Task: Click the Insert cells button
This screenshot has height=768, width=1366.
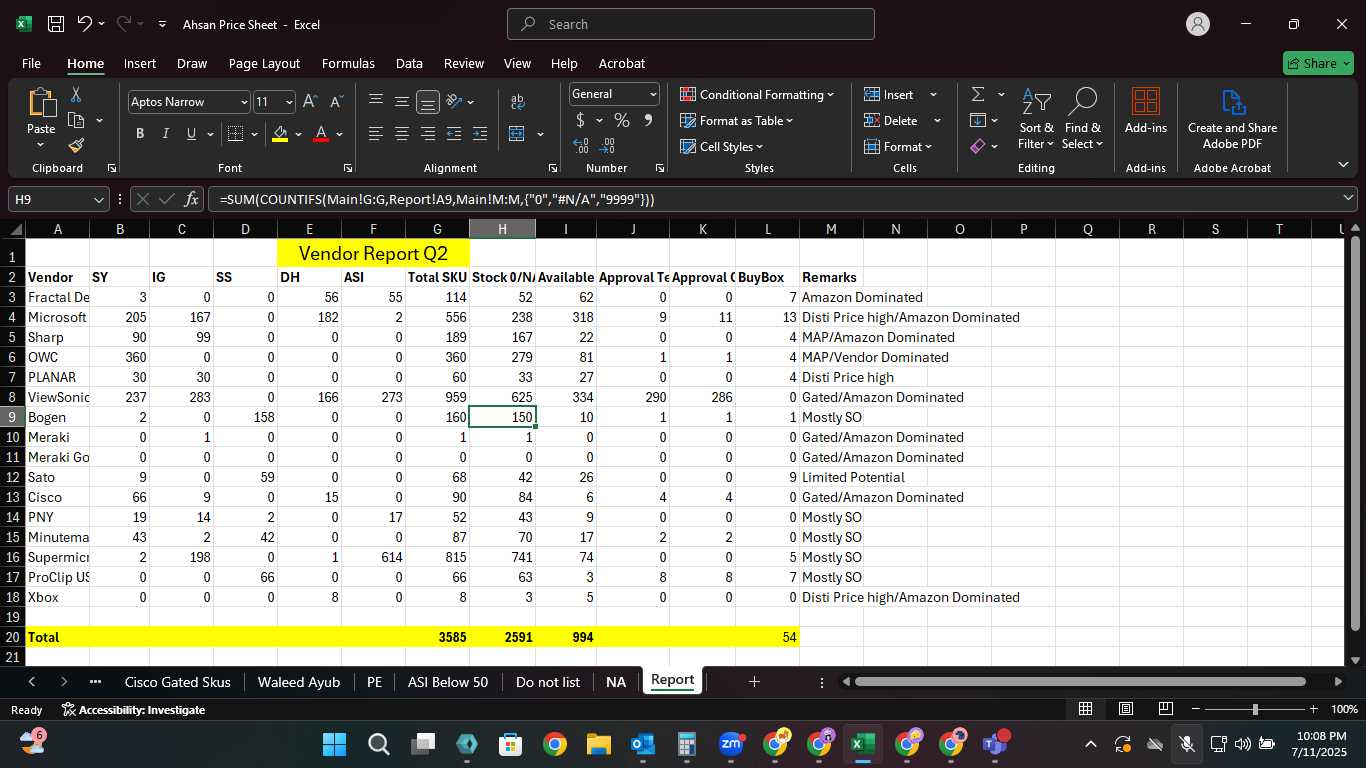Action: [901, 94]
